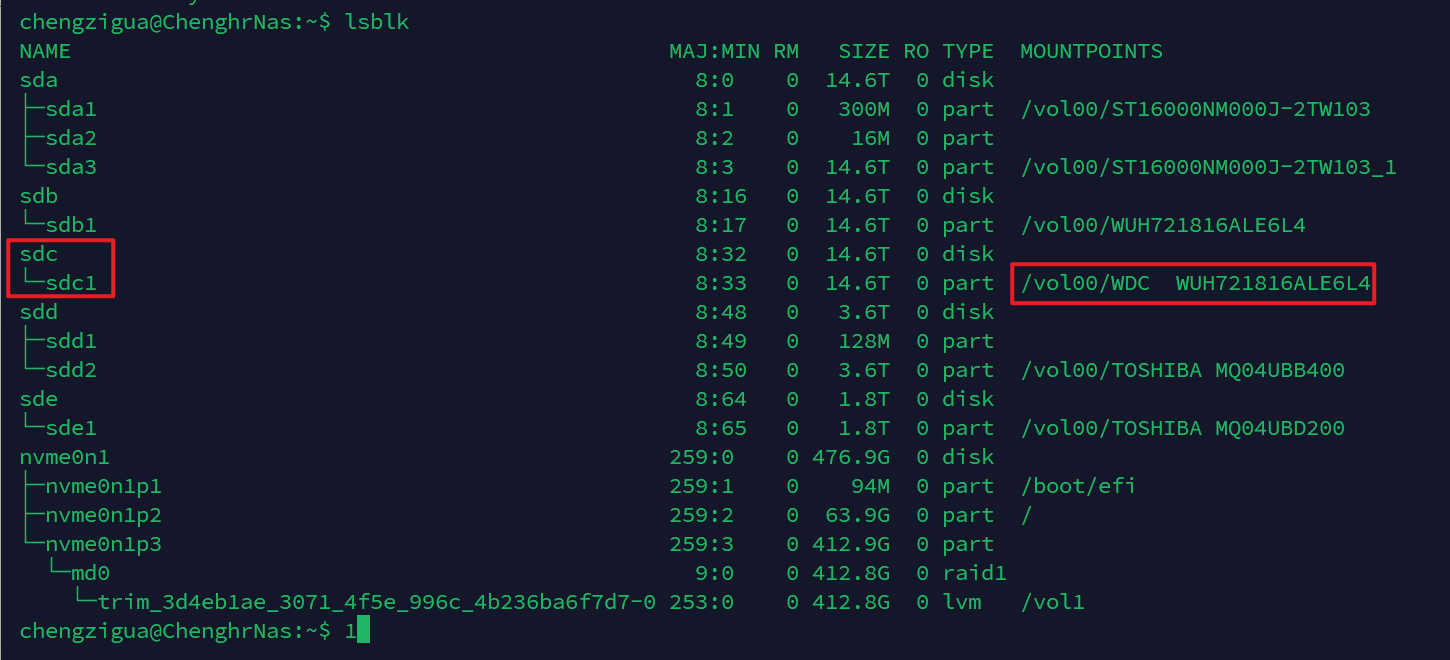Click the MOUNTPOINTS column header
This screenshot has height=660, width=1450.
(1091, 51)
